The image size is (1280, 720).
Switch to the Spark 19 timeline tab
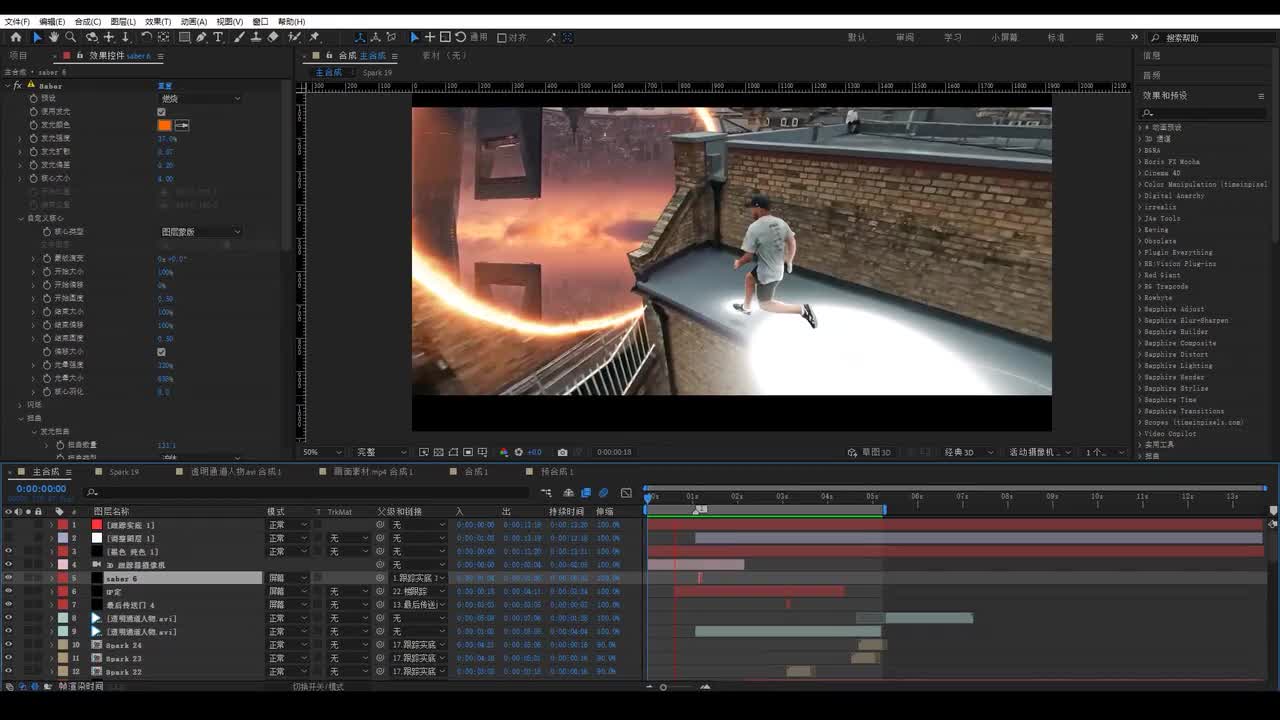click(x=124, y=471)
